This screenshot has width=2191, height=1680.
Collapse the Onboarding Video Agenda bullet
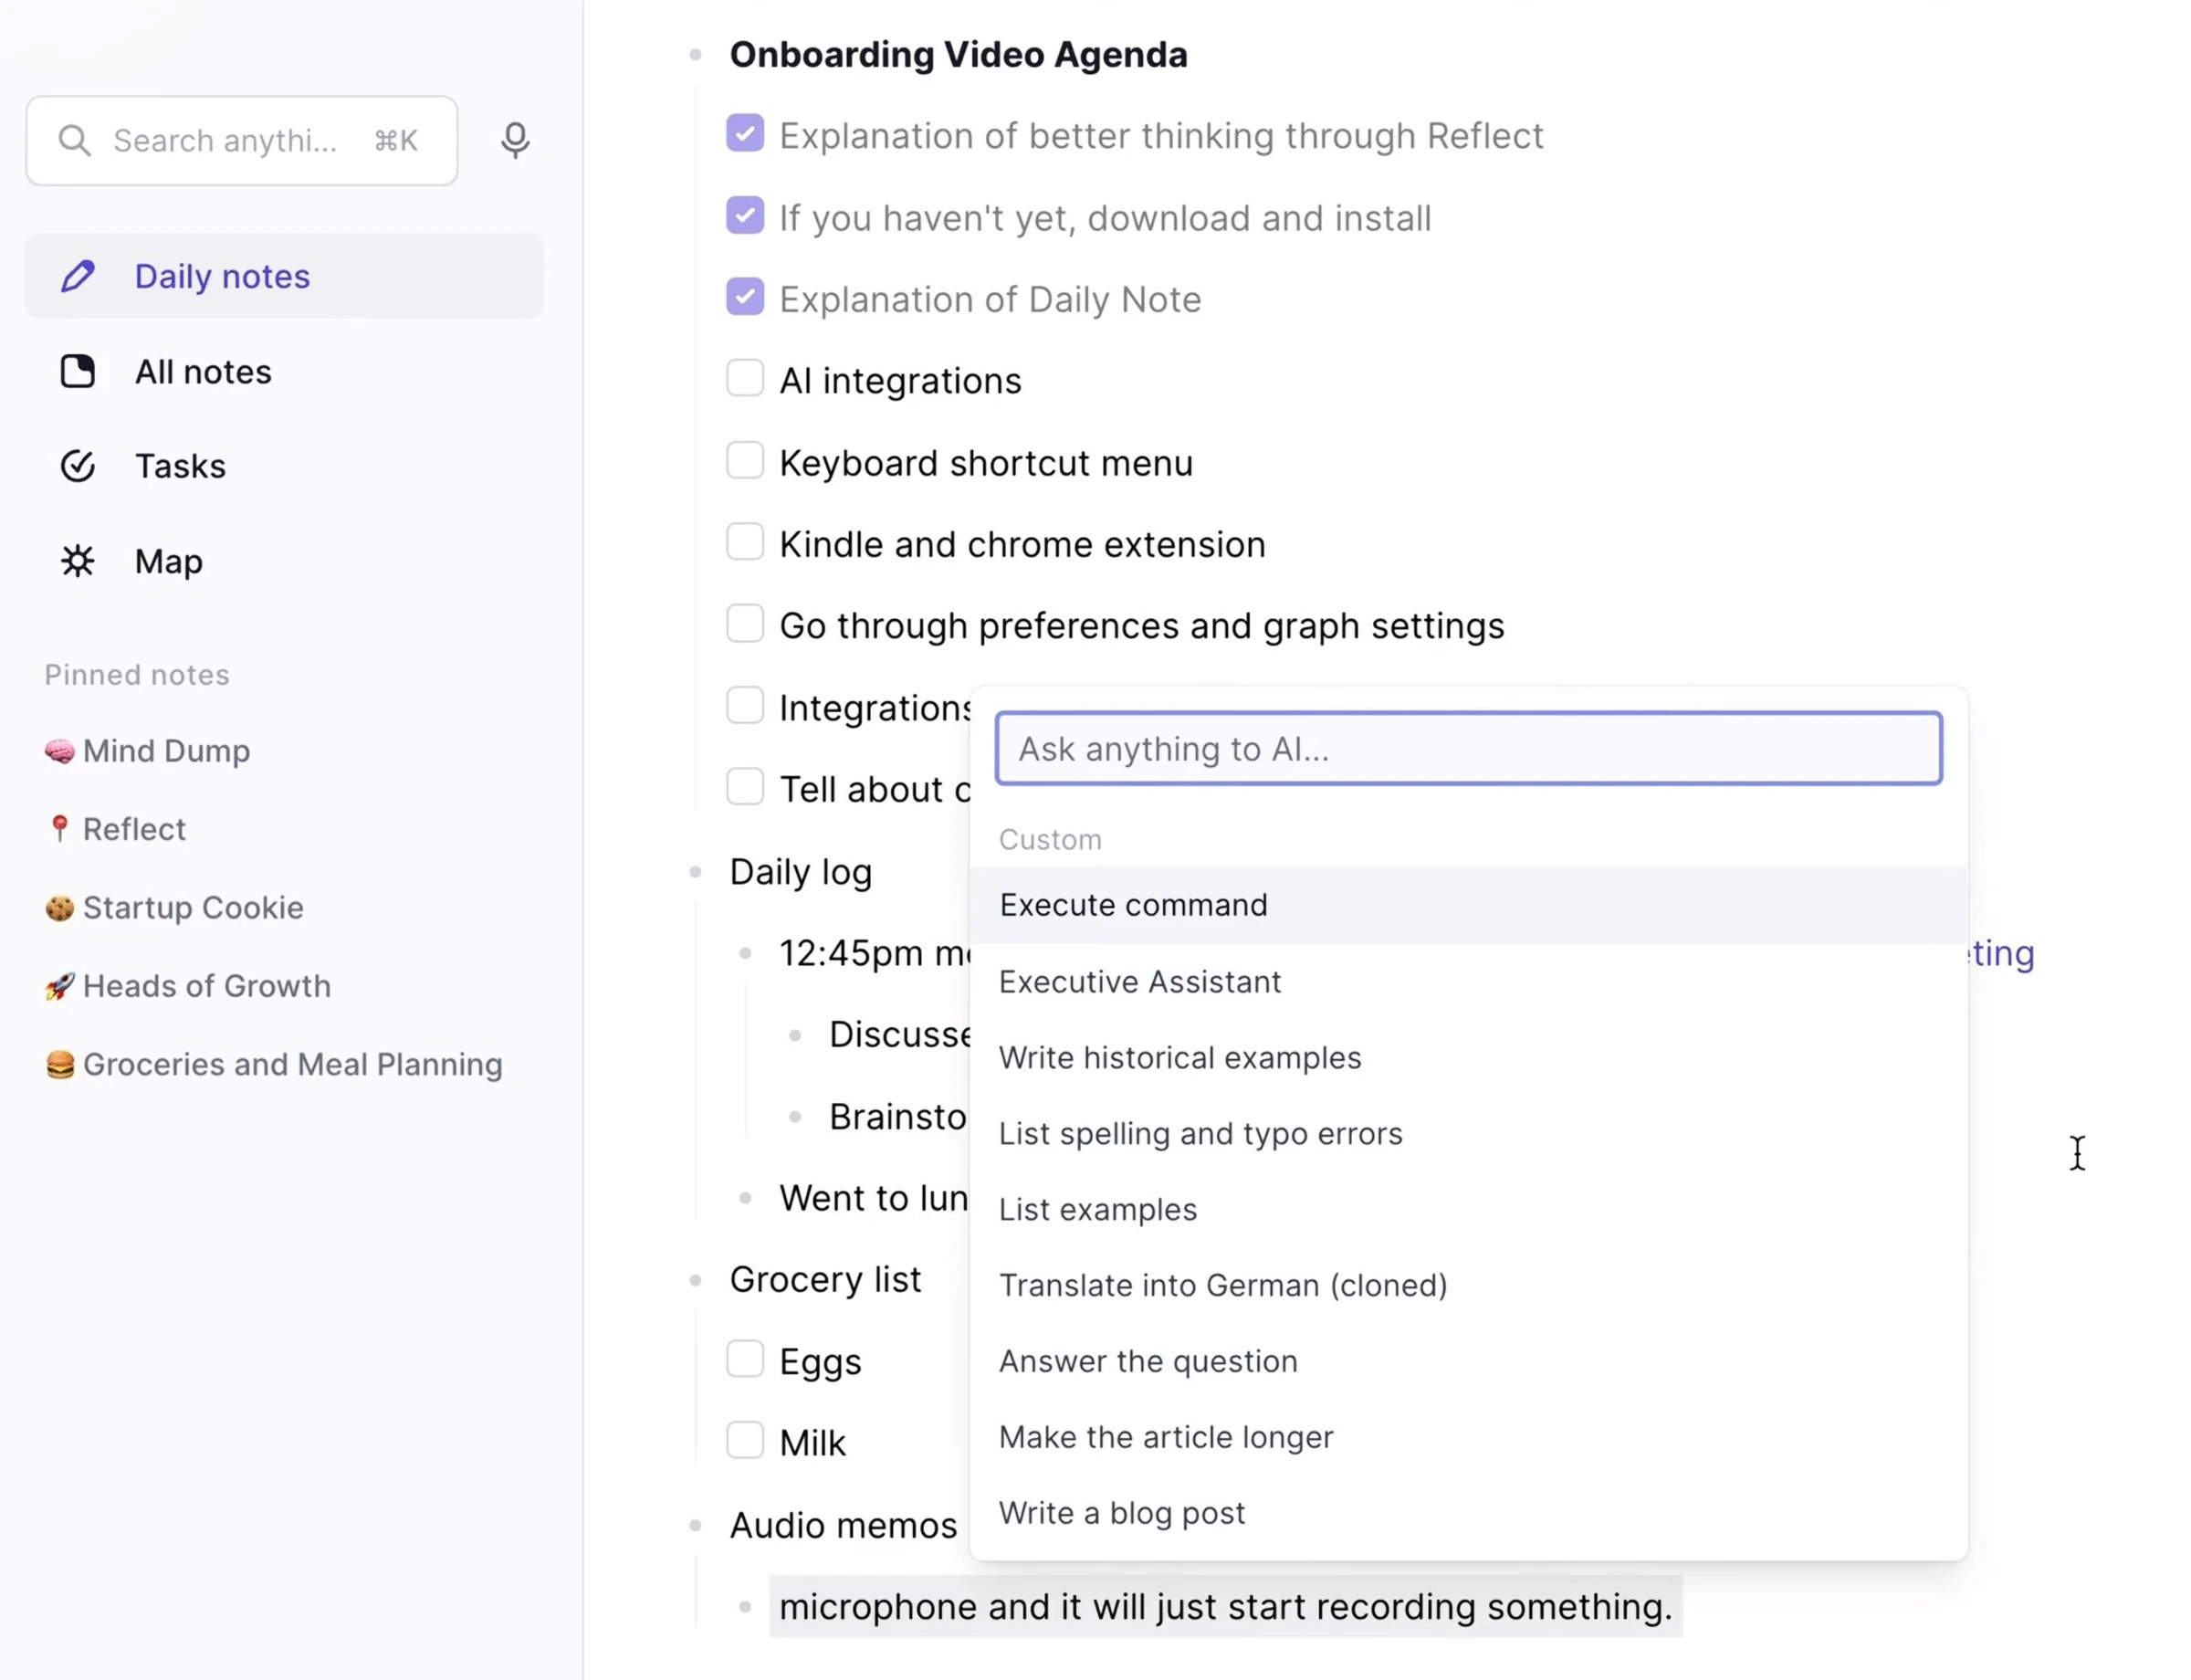click(695, 54)
